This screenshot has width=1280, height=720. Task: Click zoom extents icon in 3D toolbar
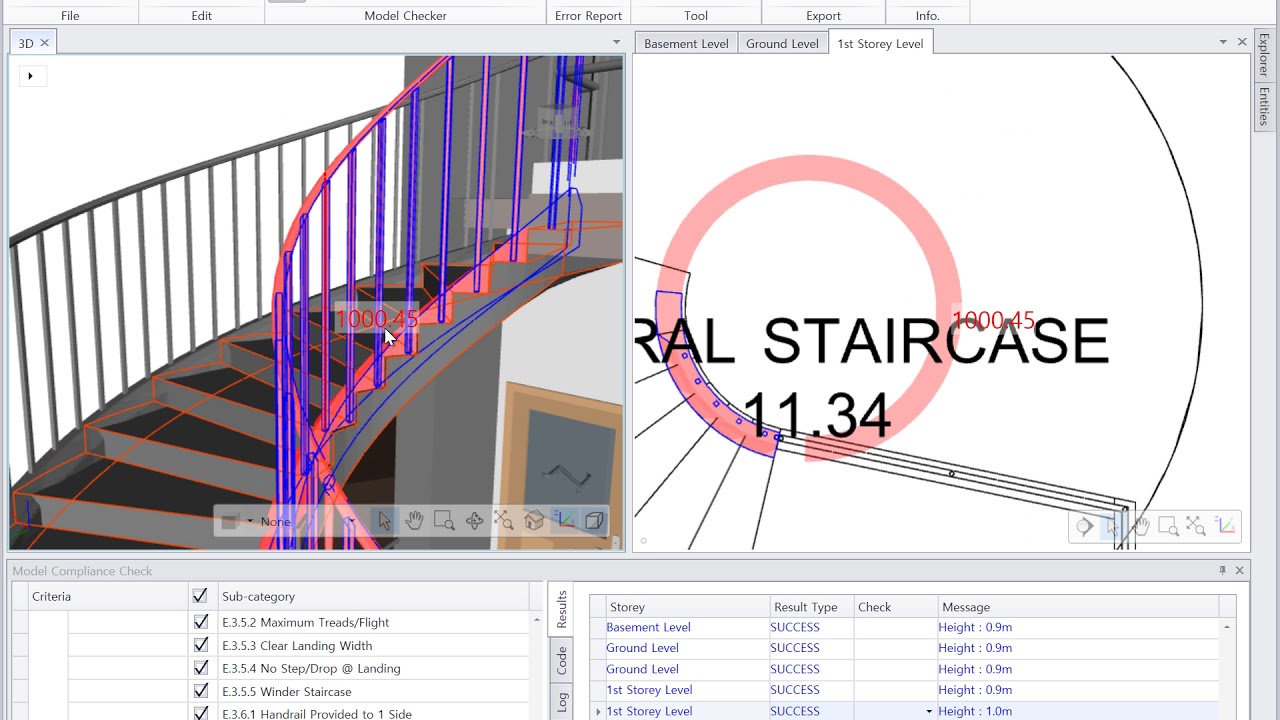pos(504,521)
